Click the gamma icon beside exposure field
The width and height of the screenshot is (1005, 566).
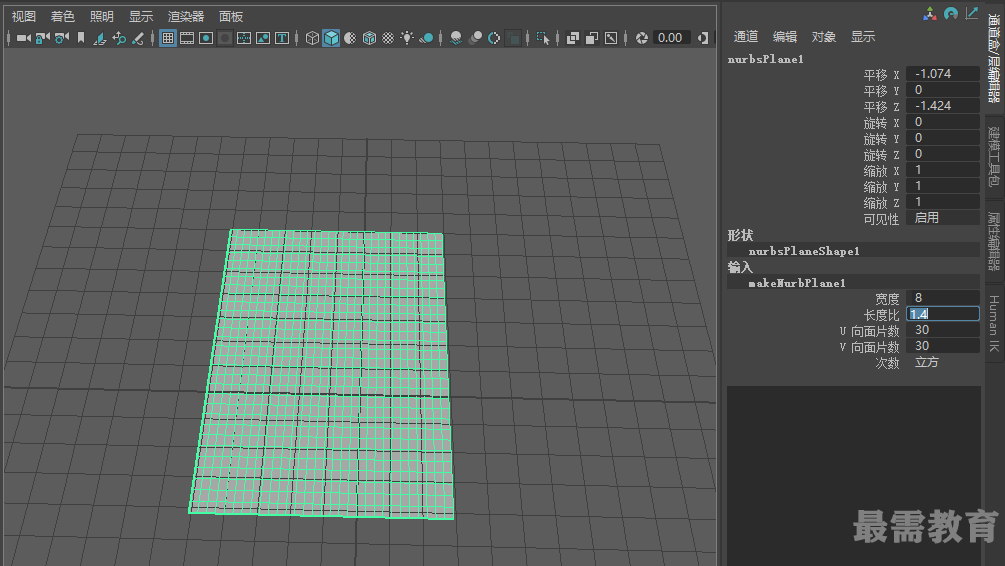704,38
